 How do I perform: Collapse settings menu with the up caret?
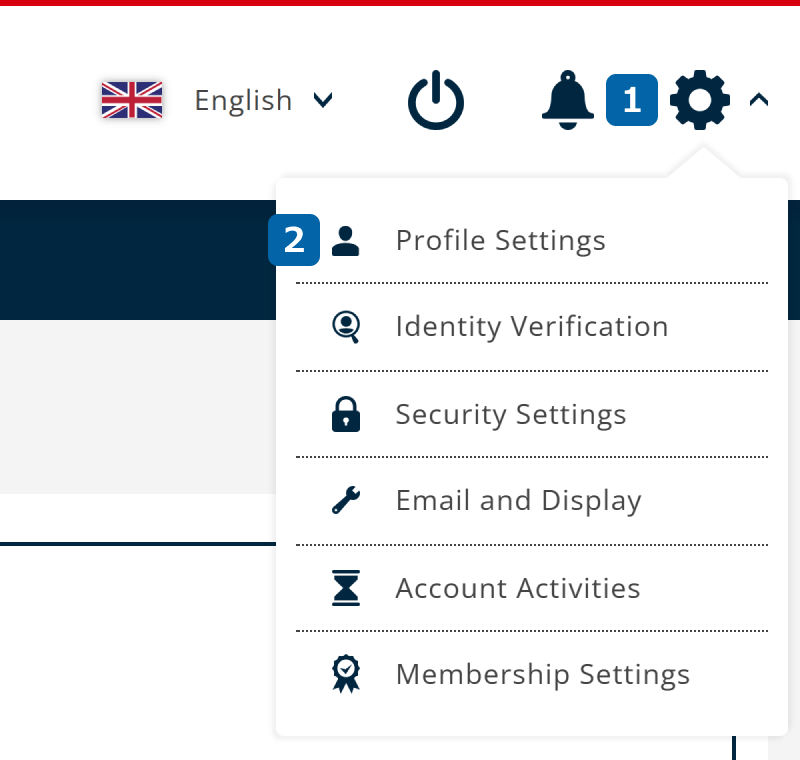click(758, 100)
